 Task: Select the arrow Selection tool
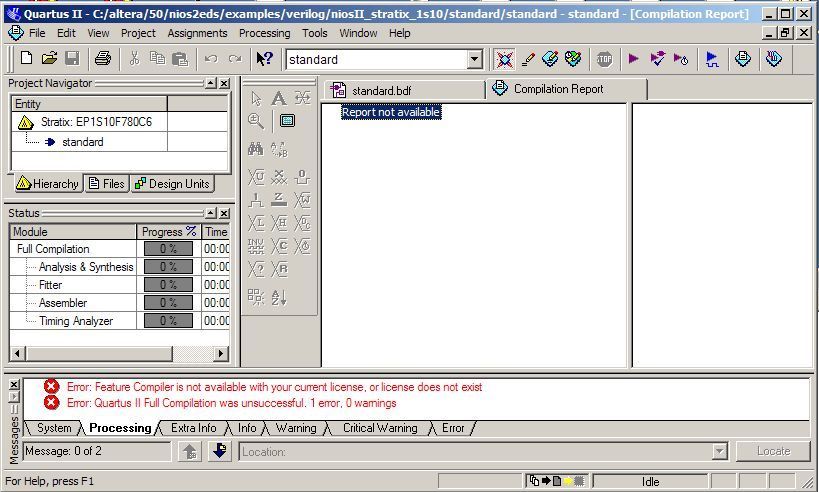[256, 98]
